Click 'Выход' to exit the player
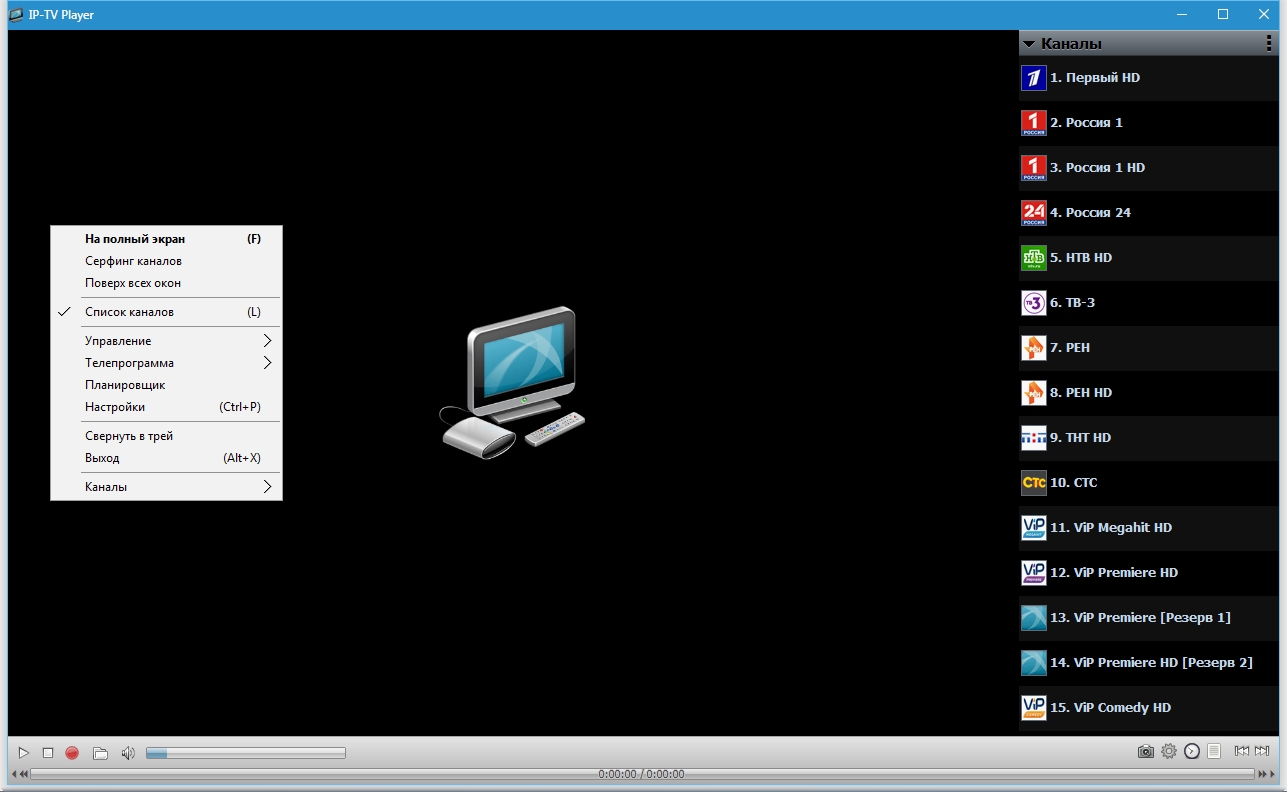This screenshot has height=792, width=1287. (x=102, y=458)
